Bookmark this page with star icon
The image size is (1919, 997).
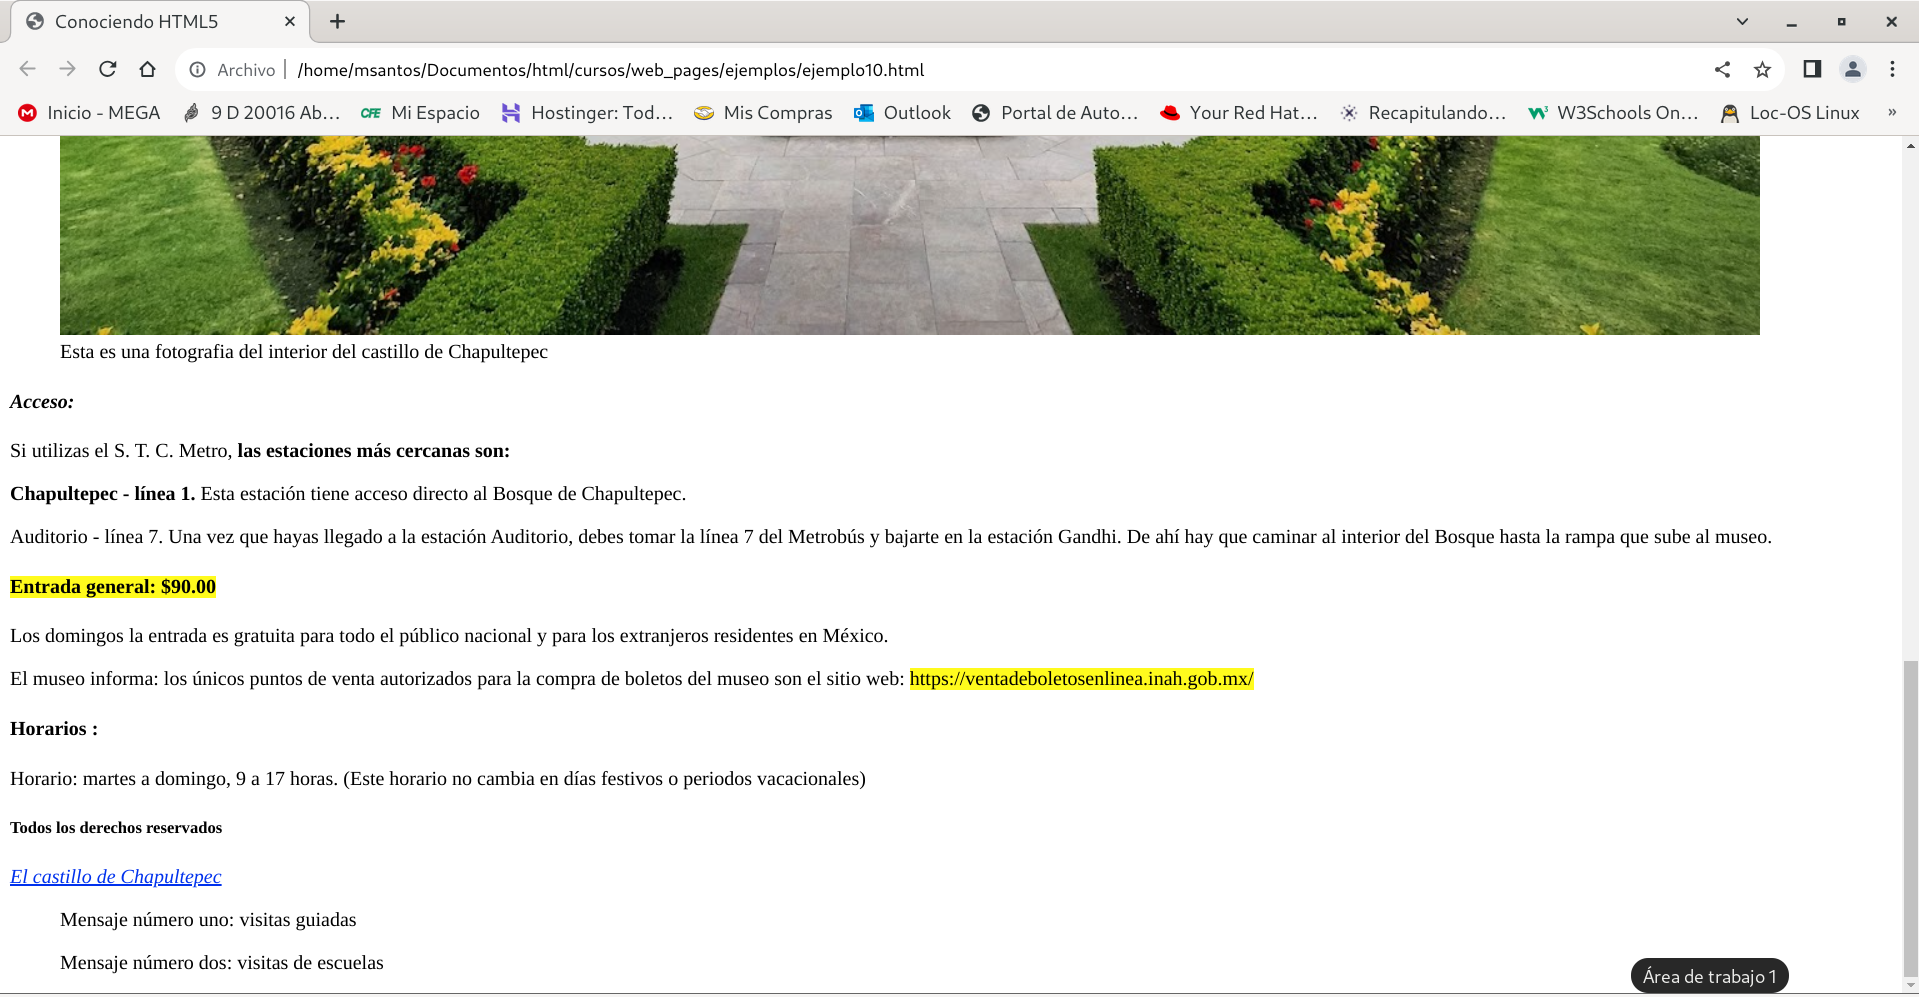pos(1762,69)
